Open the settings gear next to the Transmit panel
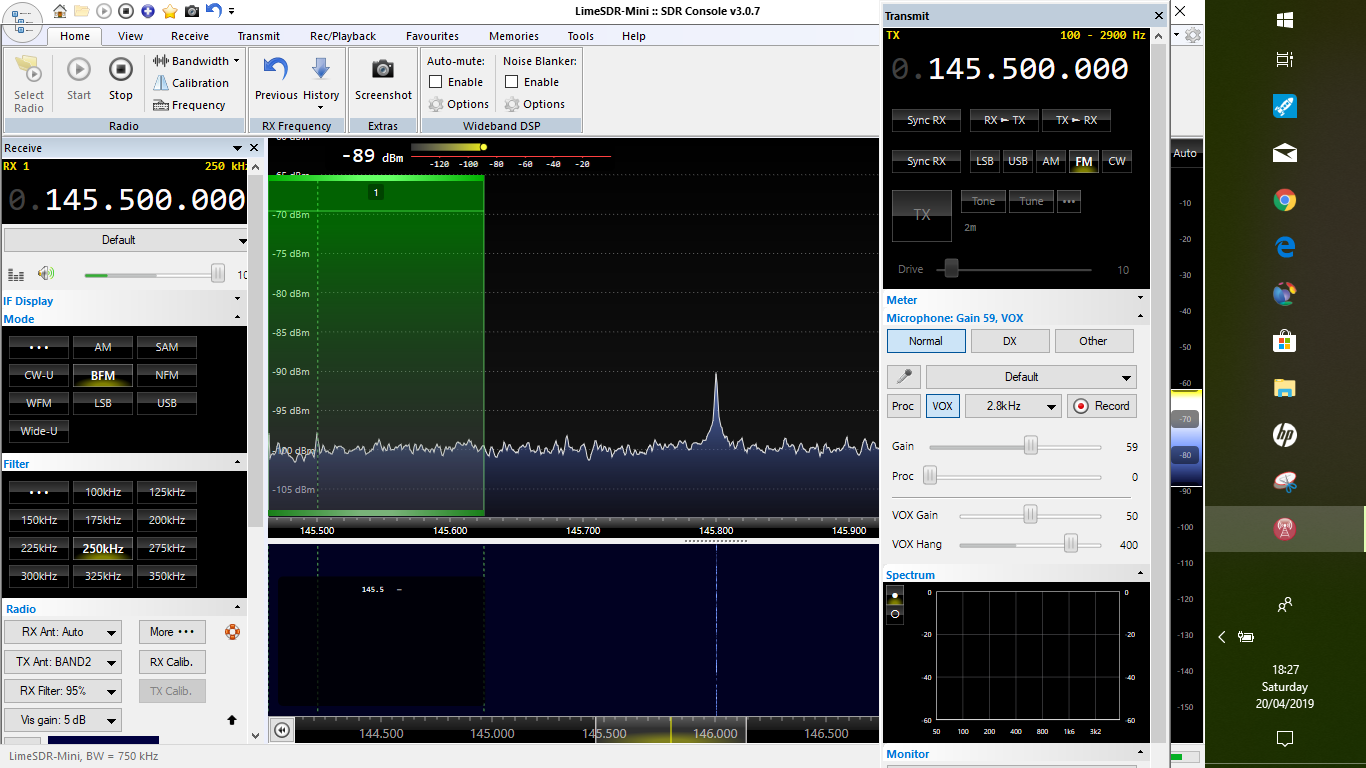The width and height of the screenshot is (1366, 768). (1193, 35)
